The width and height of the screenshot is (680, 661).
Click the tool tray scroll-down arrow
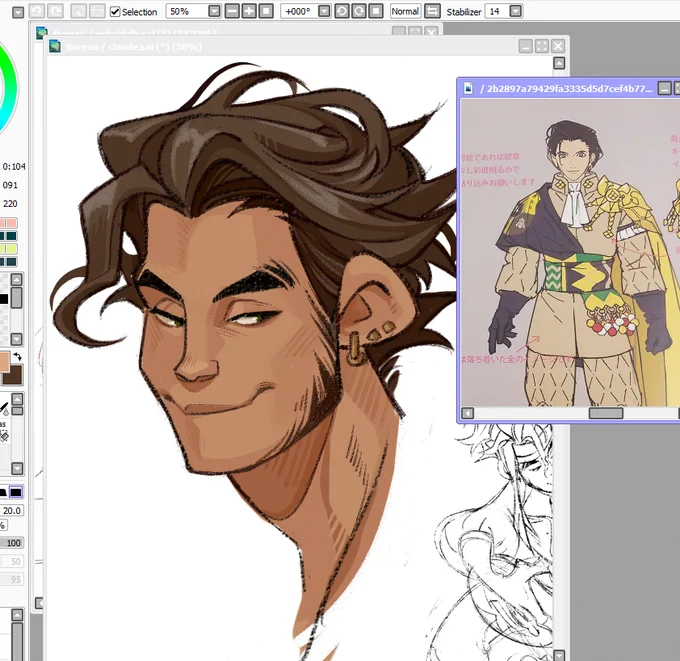[x=17, y=468]
